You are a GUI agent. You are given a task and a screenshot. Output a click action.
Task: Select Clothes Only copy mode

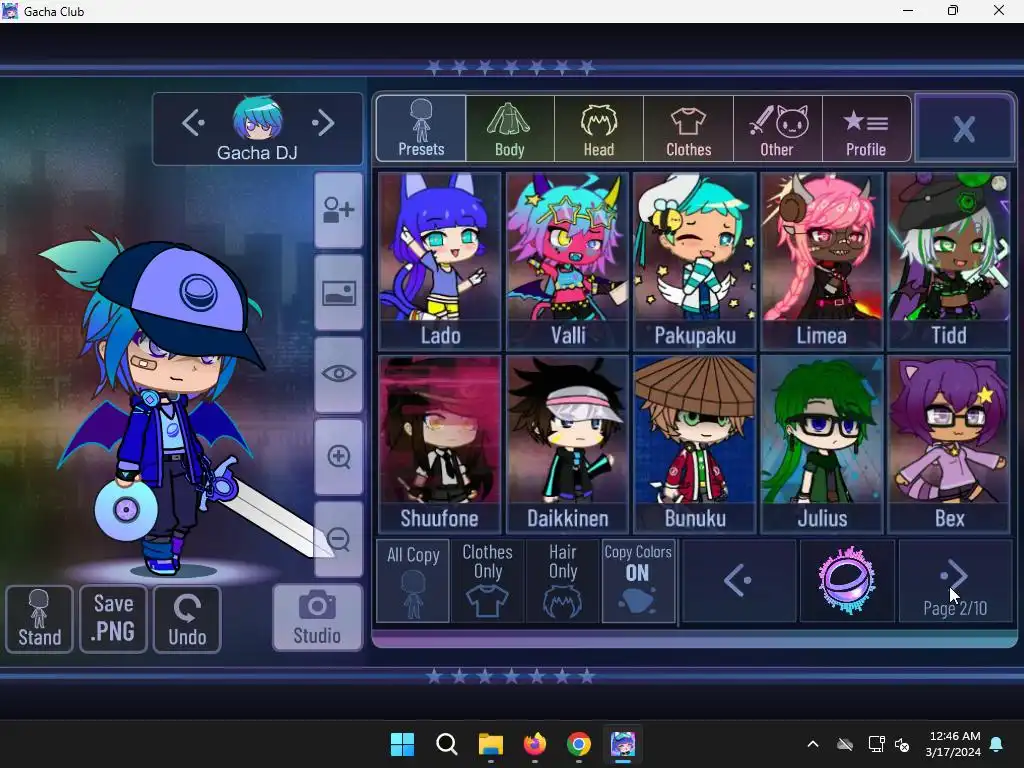point(487,581)
